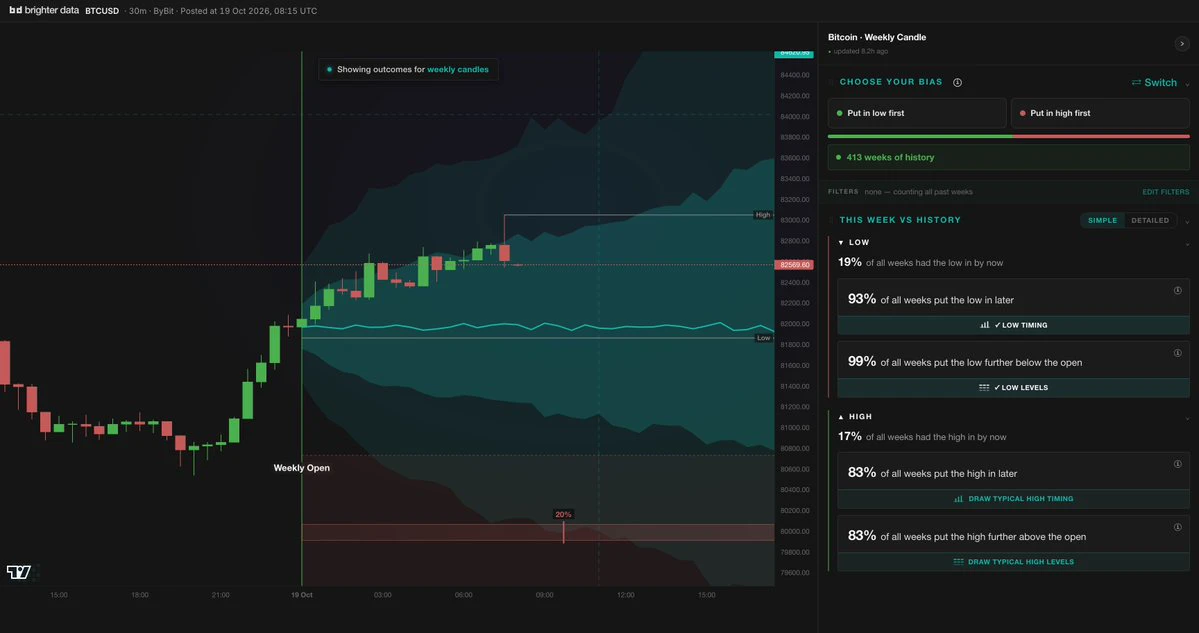Open the panel collapse arrow beside Bitcoin Weekly Candle
1199x633 pixels.
click(1181, 44)
